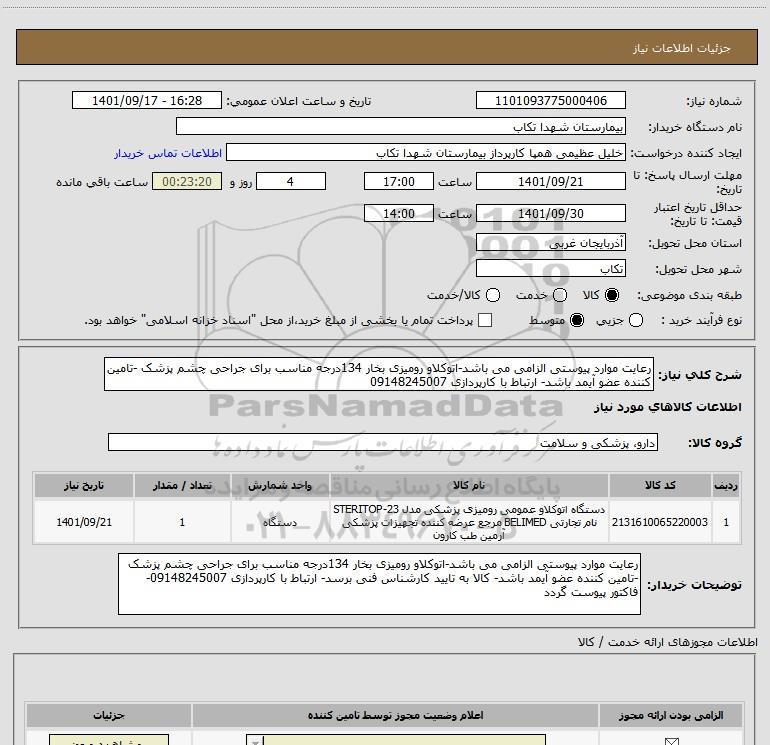Select the خدمت radio option
This screenshot has width=770, height=745.
tap(560, 295)
